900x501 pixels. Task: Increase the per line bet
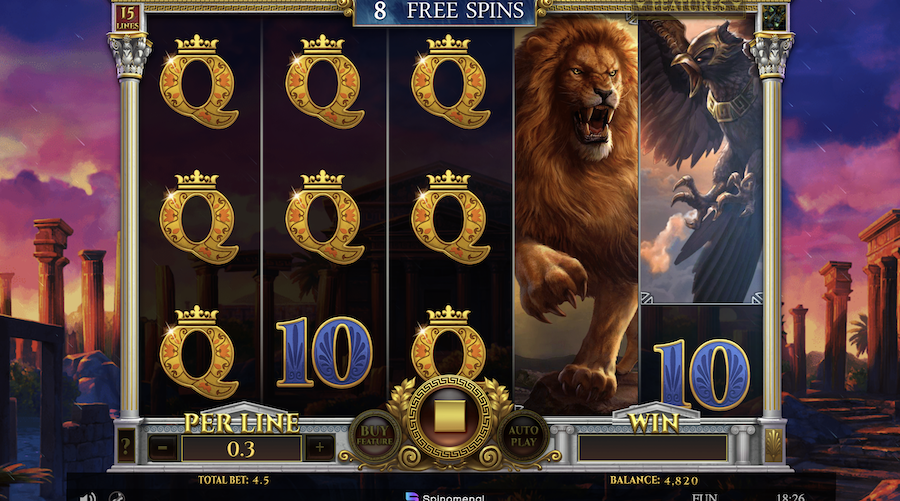tap(319, 448)
